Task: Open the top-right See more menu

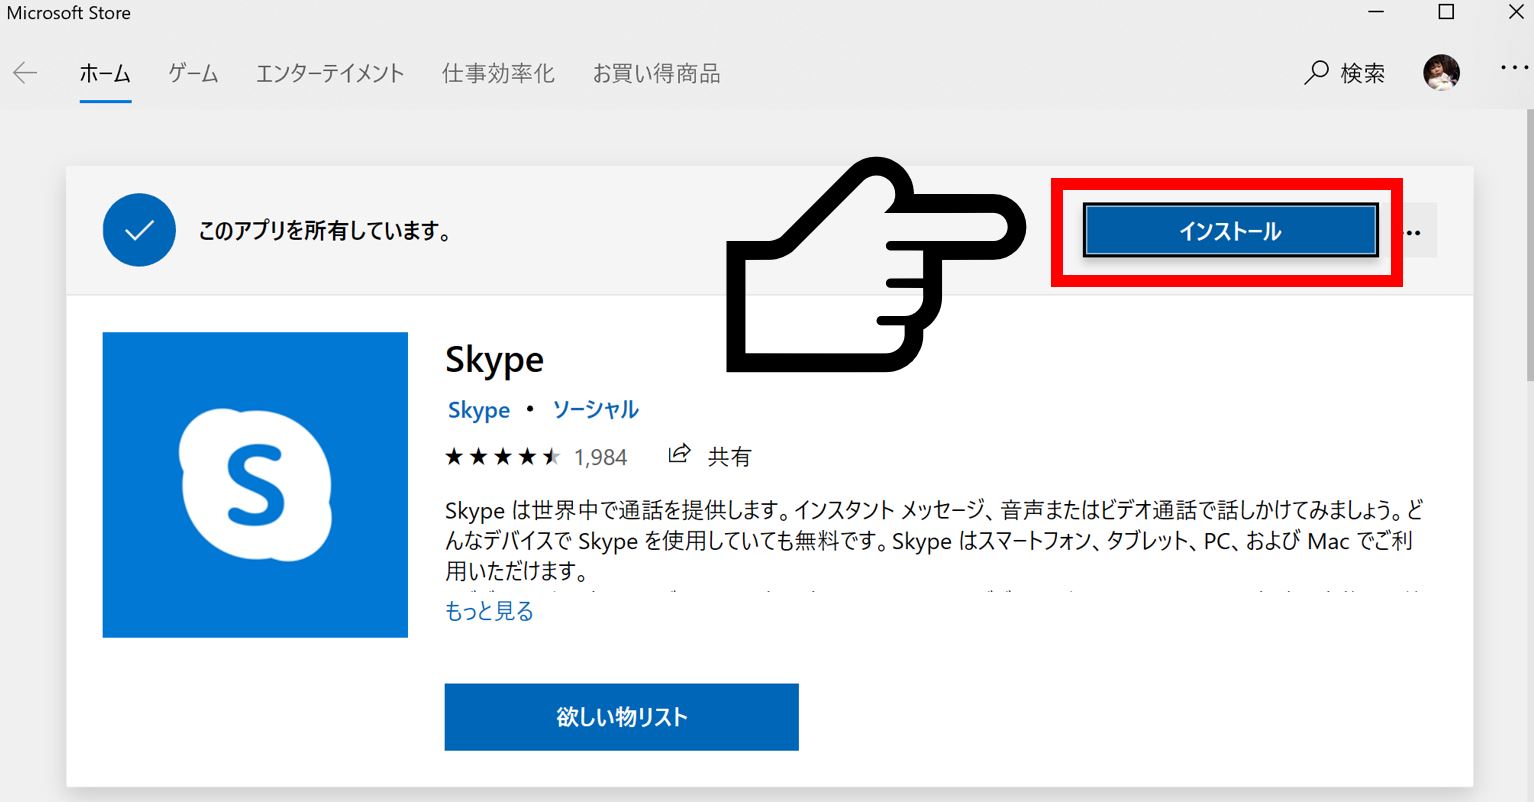Action: pos(1514,68)
